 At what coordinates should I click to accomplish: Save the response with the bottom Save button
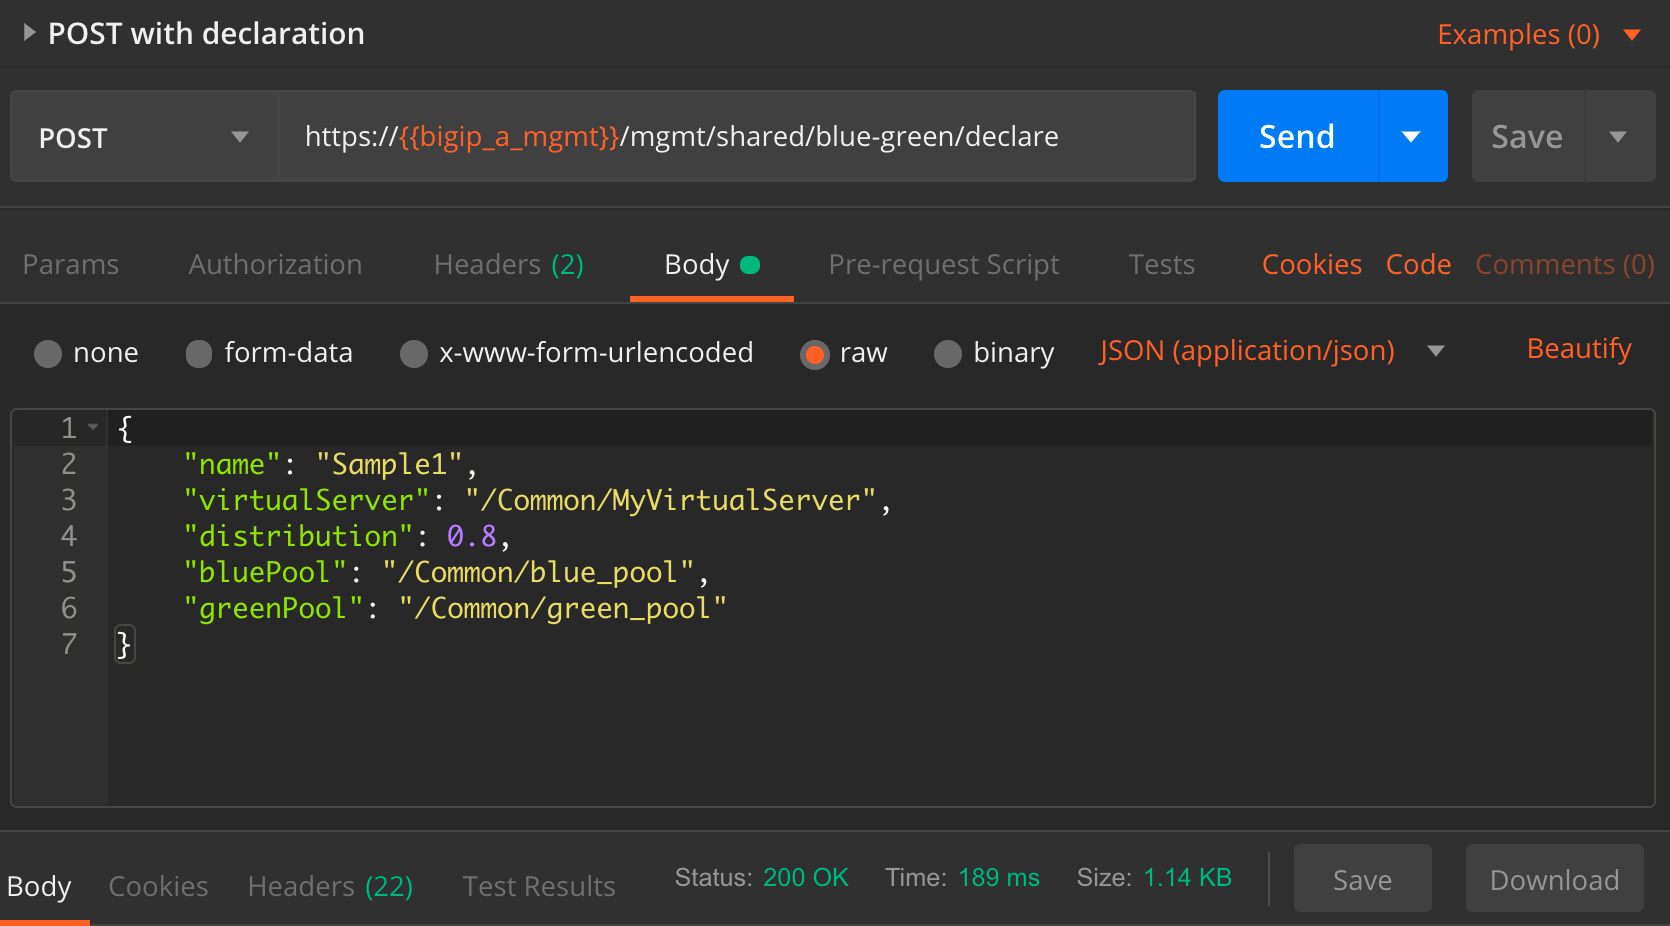1362,879
